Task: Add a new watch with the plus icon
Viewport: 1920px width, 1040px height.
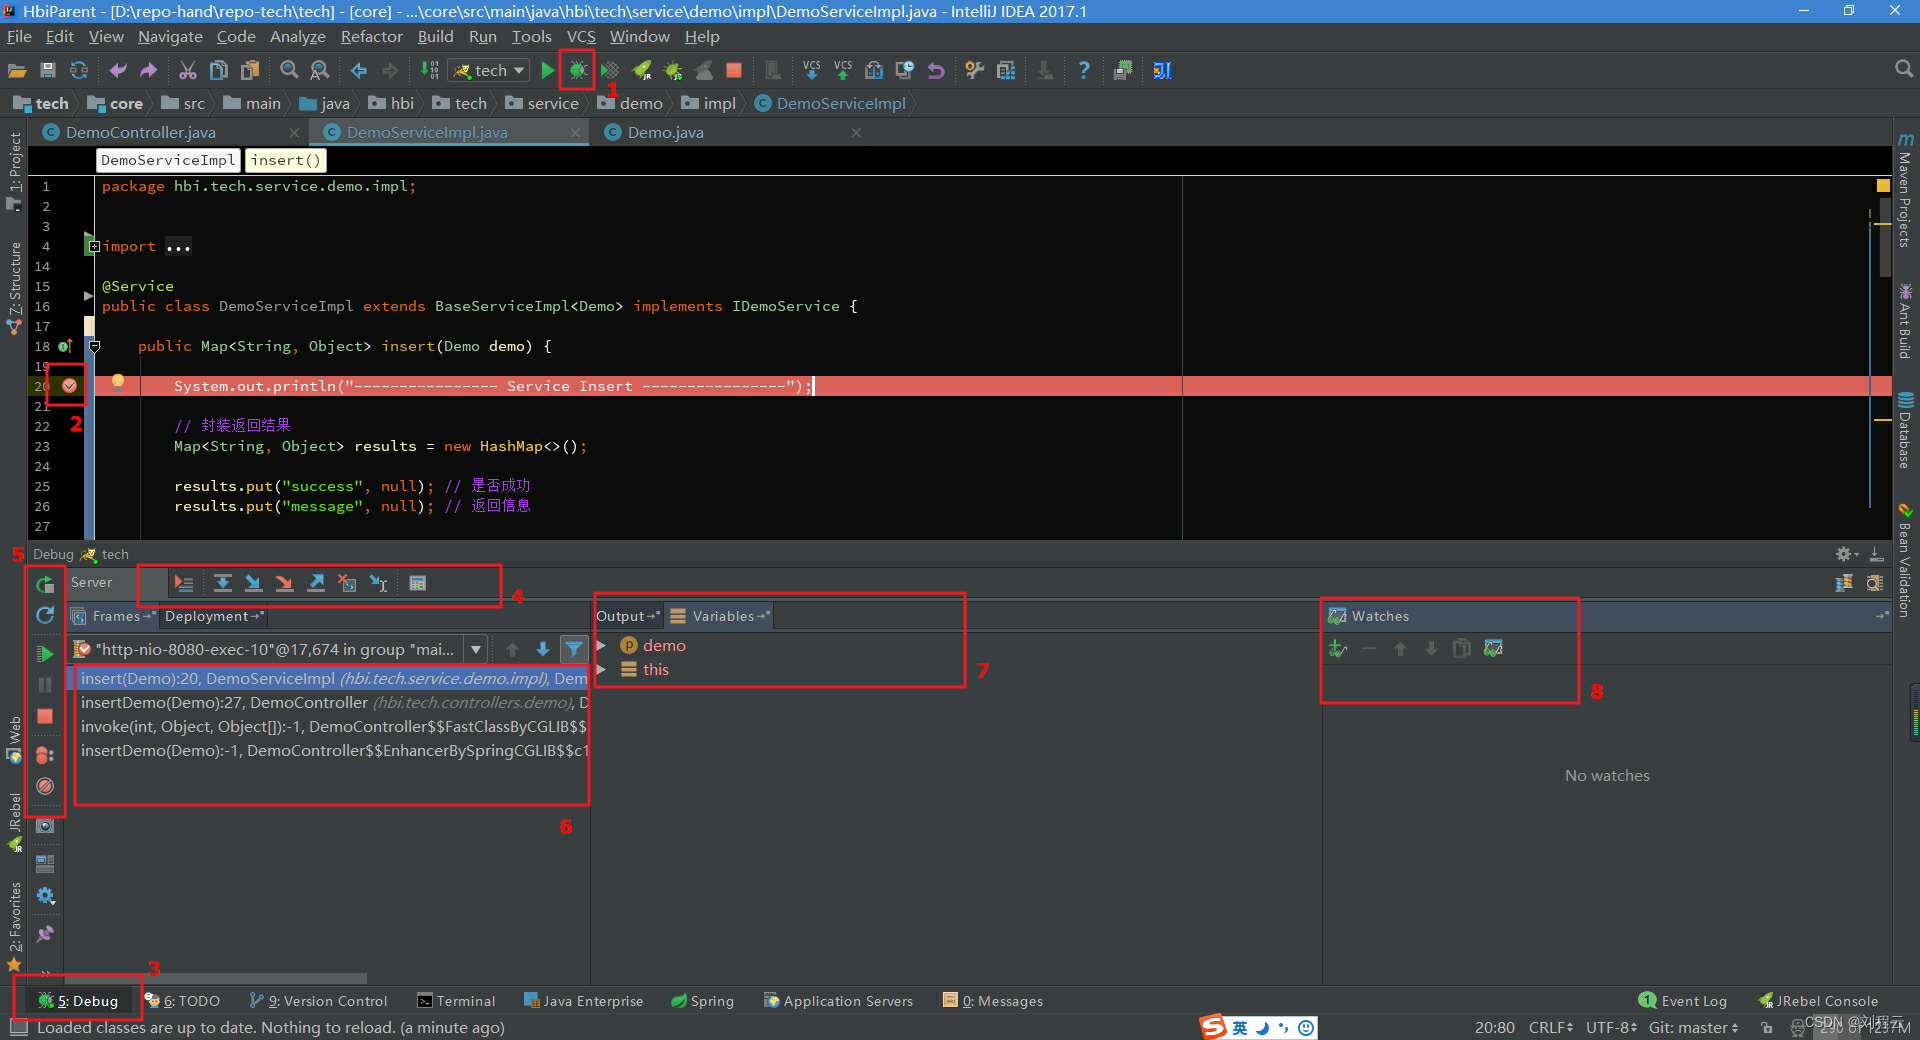Action: point(1337,648)
